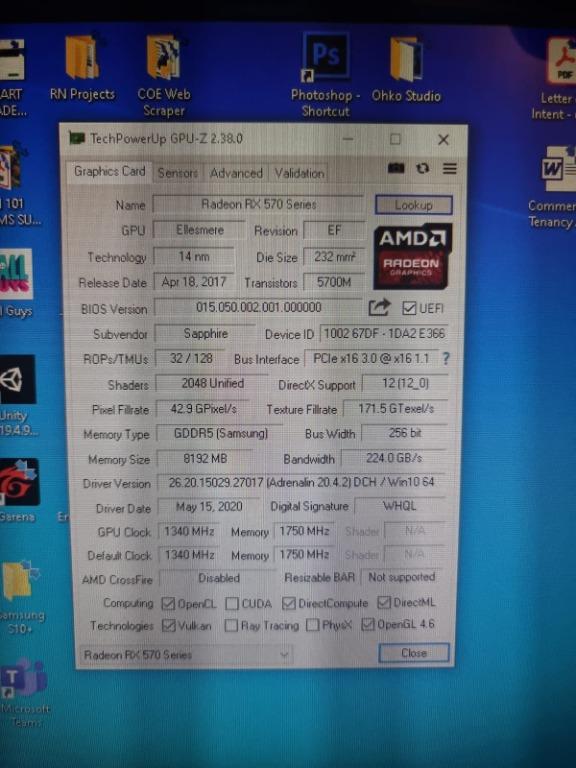Viewport: 576px width, 768px height.
Task: Click the GPU-Z screenshot camera icon
Action: [396, 168]
